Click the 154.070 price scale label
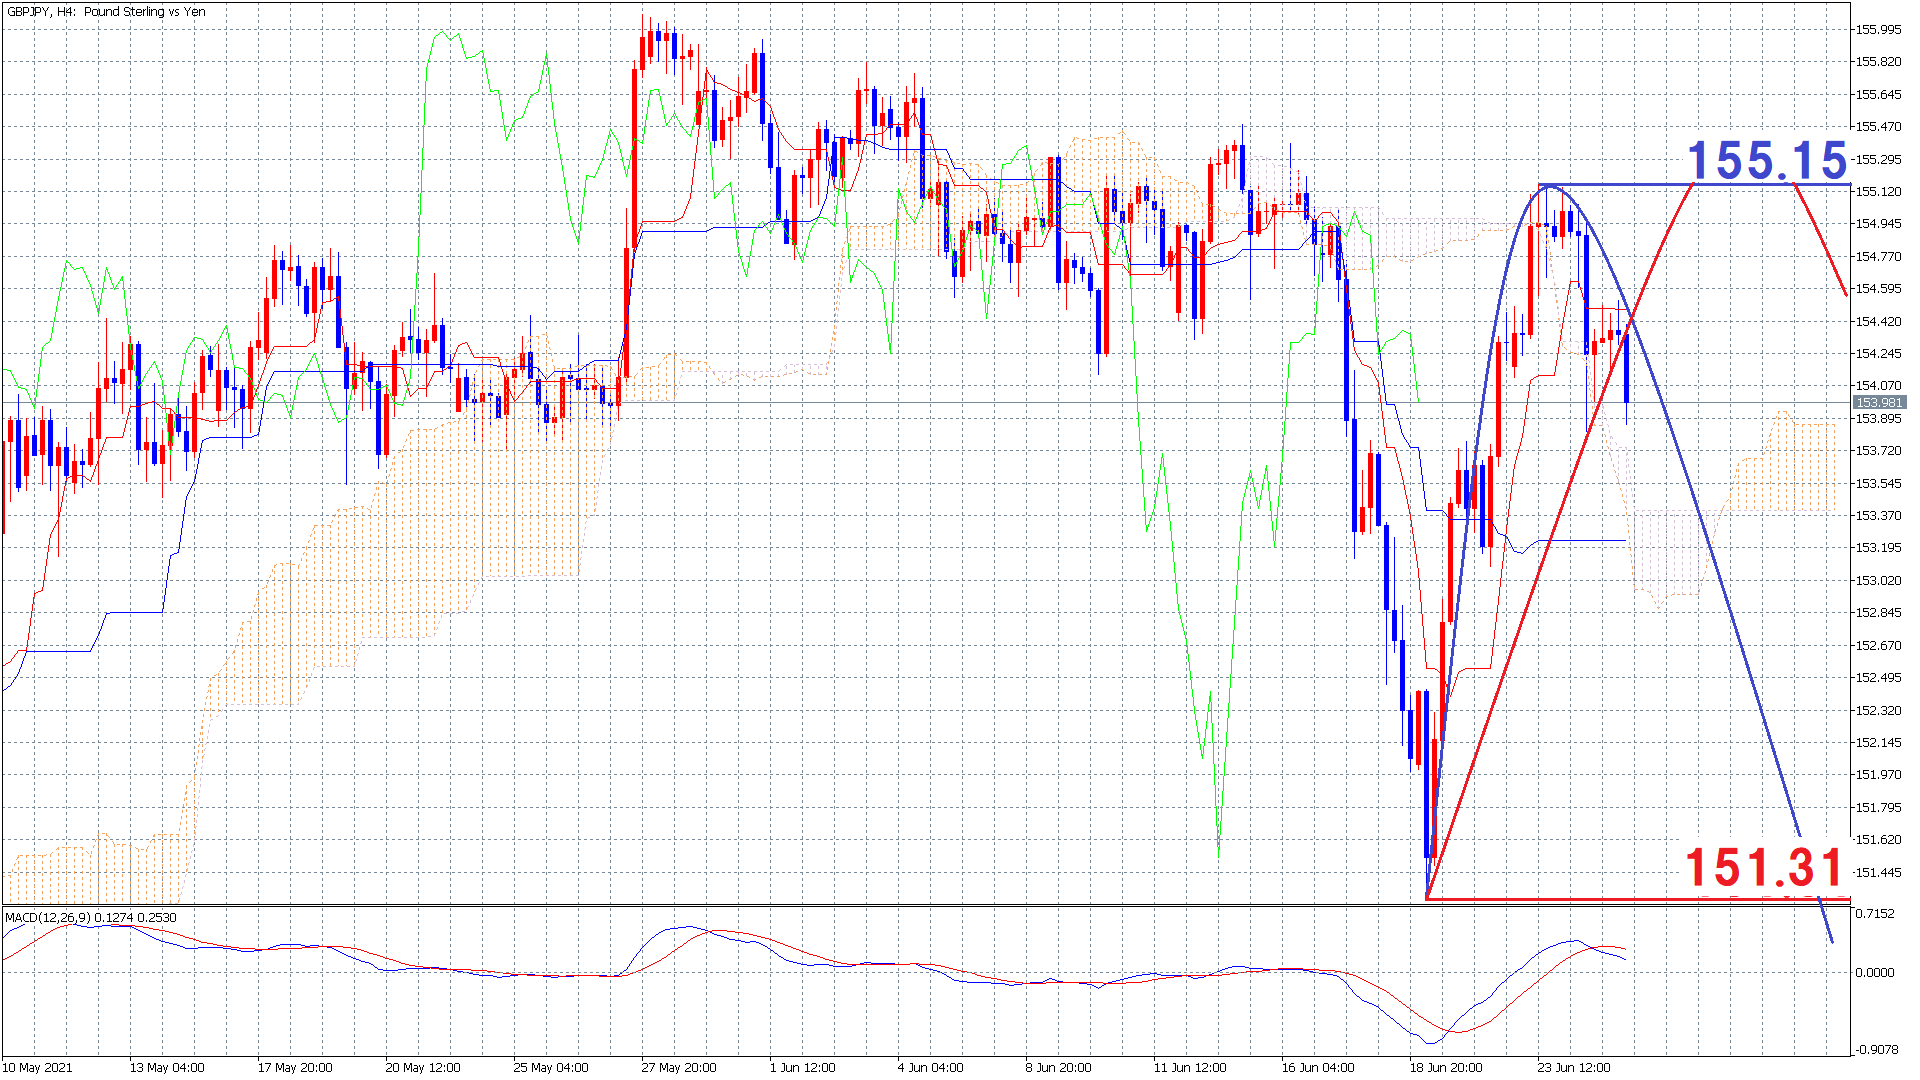 (1878, 386)
